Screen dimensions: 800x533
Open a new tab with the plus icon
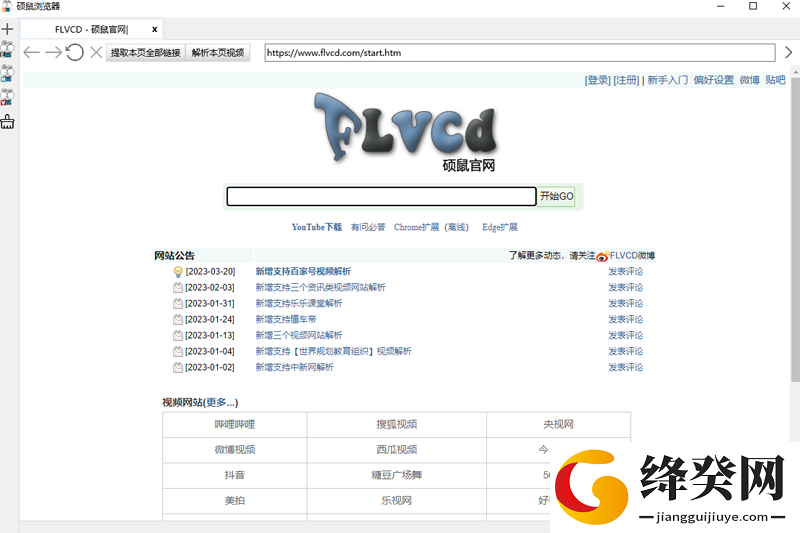point(7,29)
